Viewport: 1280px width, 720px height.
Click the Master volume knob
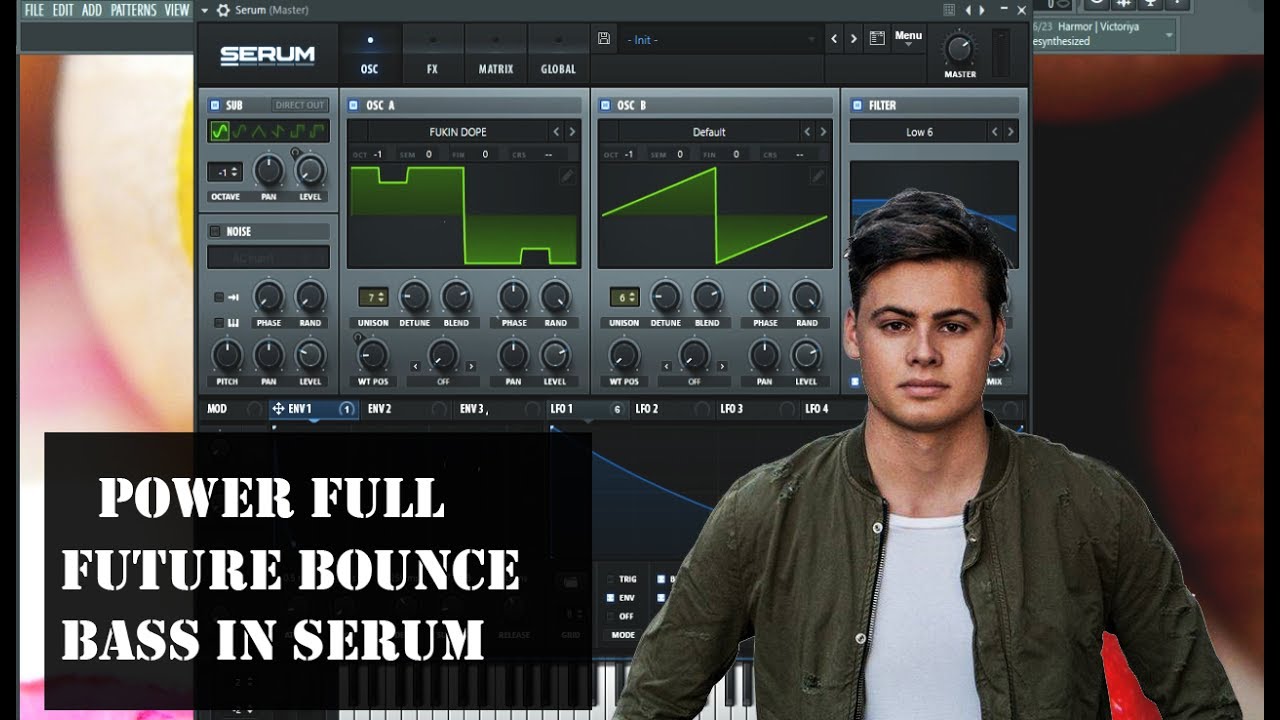959,47
